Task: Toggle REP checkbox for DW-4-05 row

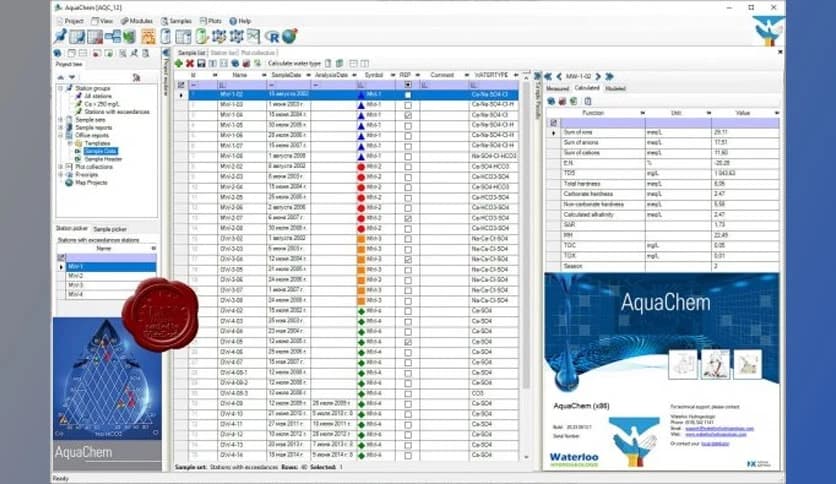Action: (x=408, y=342)
